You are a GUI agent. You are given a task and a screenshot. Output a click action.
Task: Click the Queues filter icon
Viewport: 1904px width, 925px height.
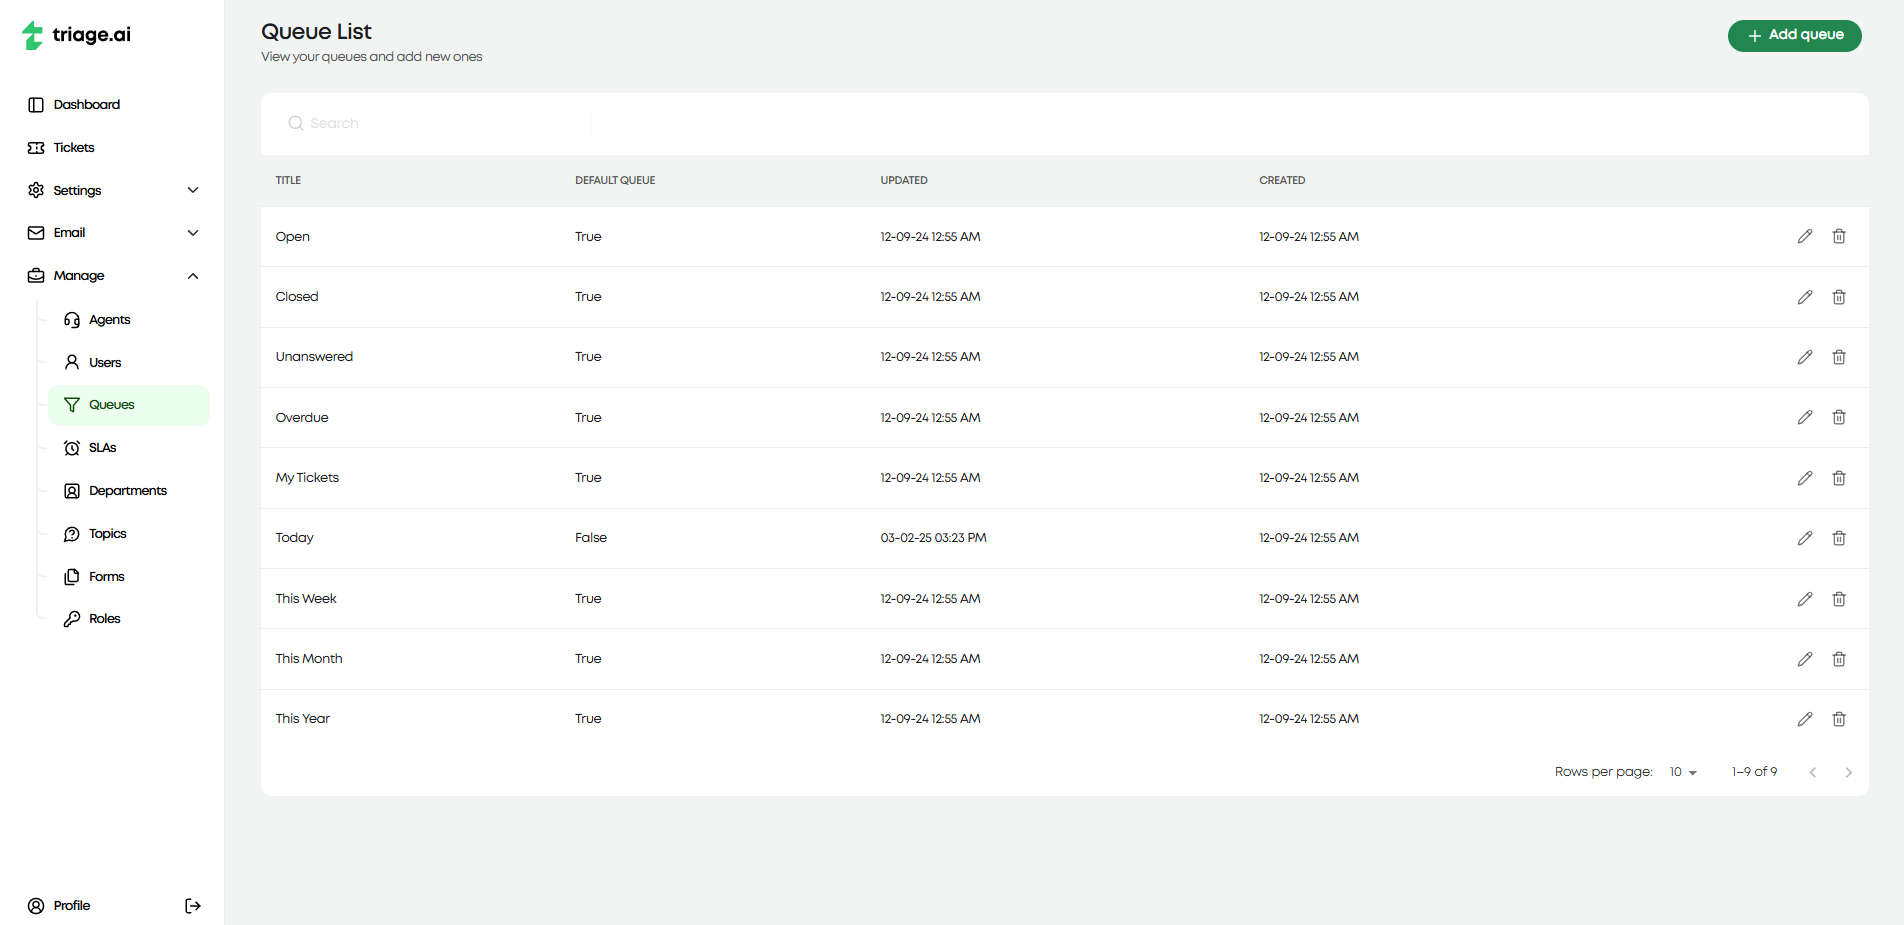click(71, 405)
